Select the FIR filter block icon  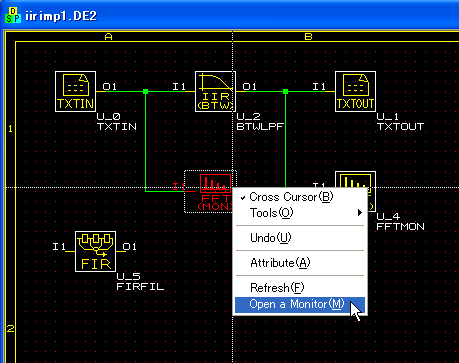(95, 251)
